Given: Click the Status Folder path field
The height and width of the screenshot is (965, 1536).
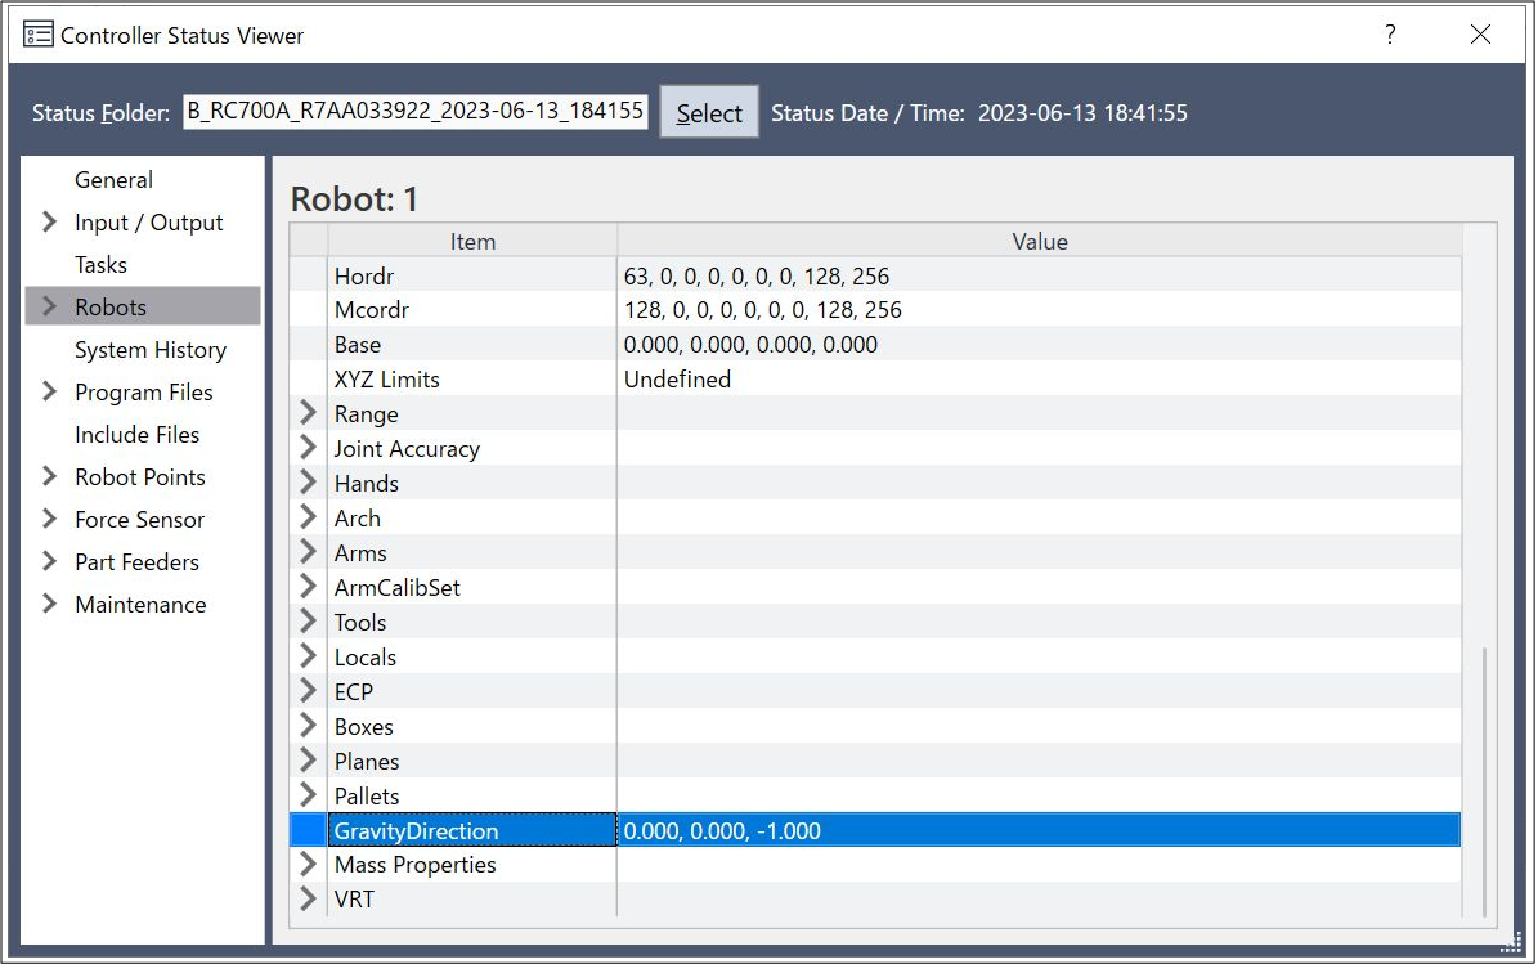Looking at the screenshot, I should 415,111.
